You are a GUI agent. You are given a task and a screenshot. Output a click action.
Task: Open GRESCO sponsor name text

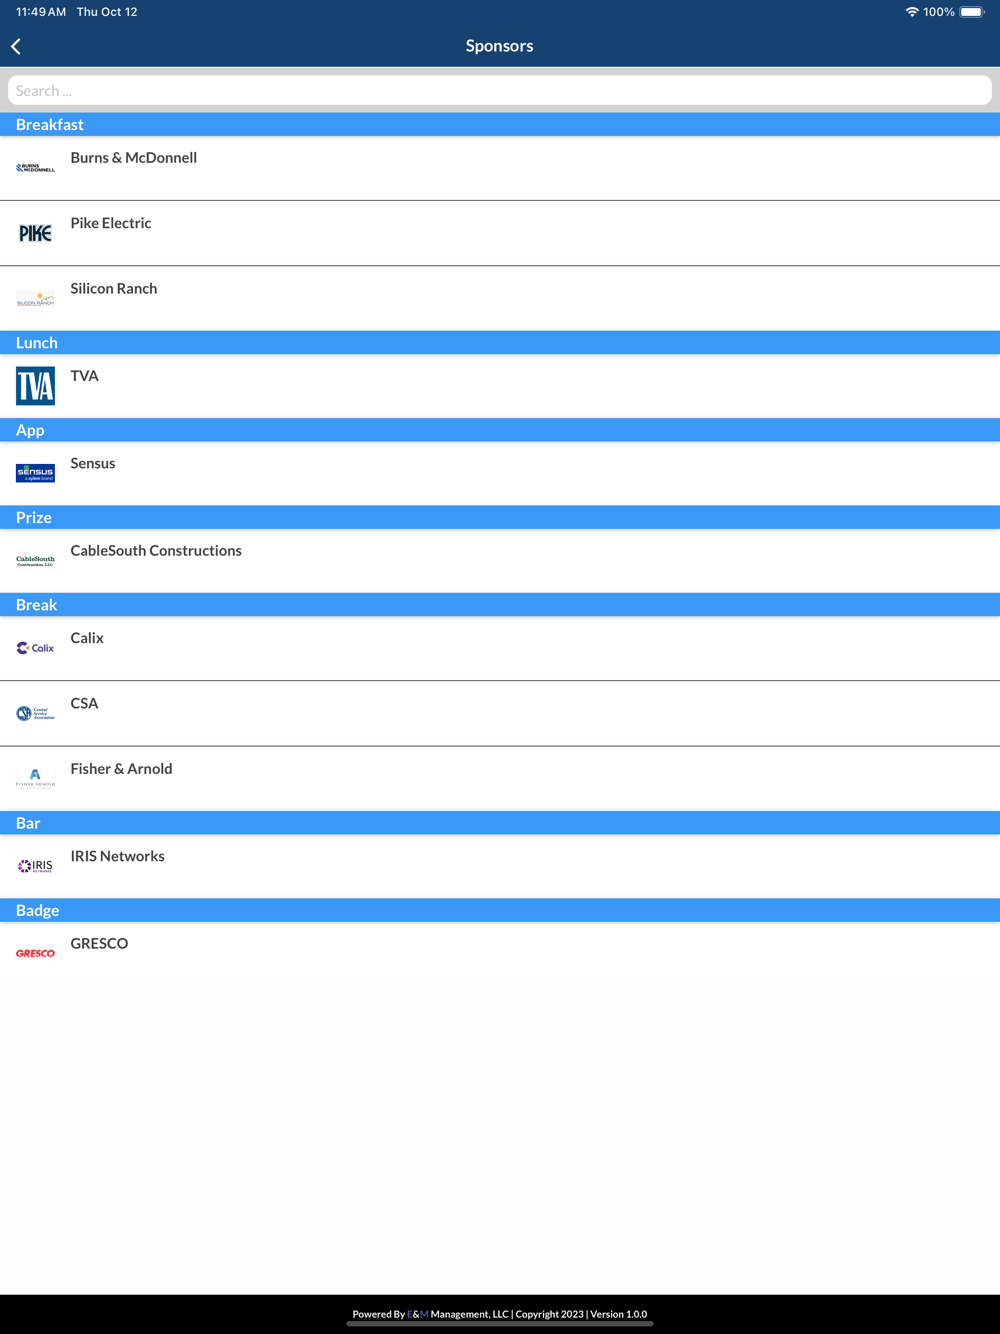pos(99,943)
